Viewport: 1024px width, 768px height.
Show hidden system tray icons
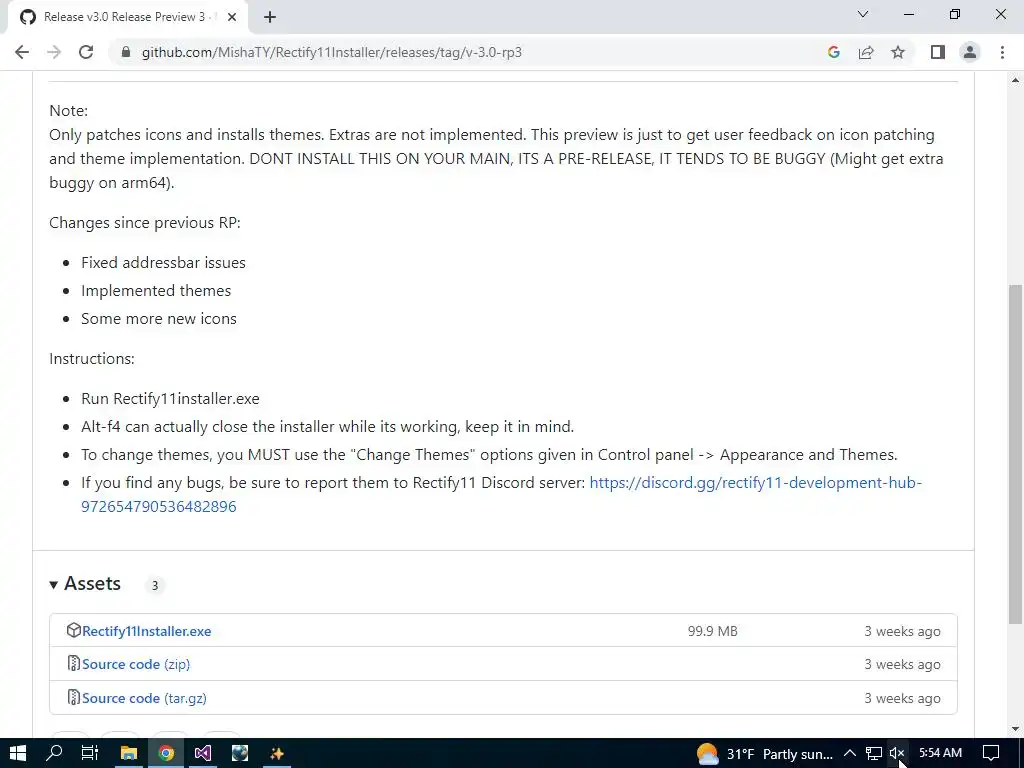coord(850,754)
